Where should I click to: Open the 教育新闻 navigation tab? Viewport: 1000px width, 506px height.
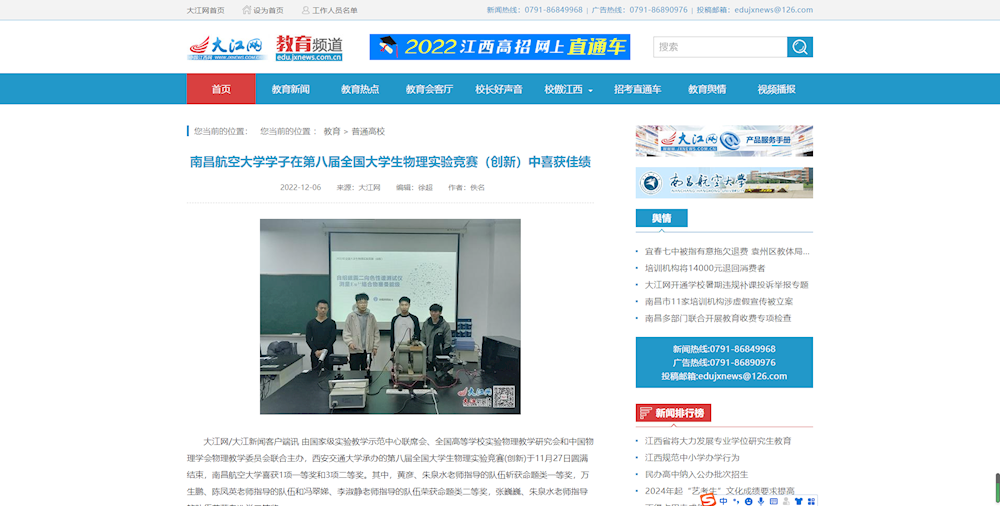point(291,89)
